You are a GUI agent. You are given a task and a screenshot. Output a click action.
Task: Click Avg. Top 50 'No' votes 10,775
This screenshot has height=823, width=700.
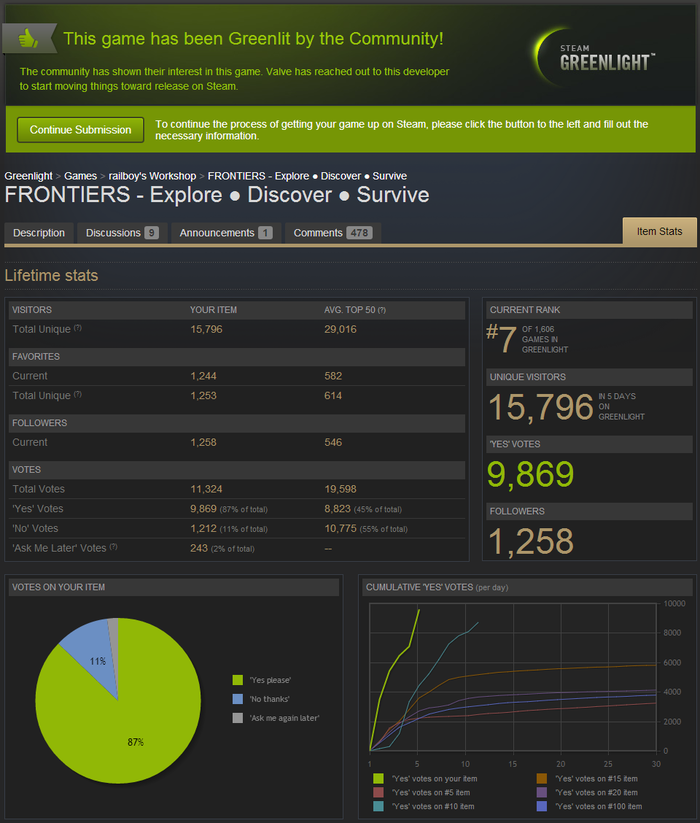tap(340, 529)
